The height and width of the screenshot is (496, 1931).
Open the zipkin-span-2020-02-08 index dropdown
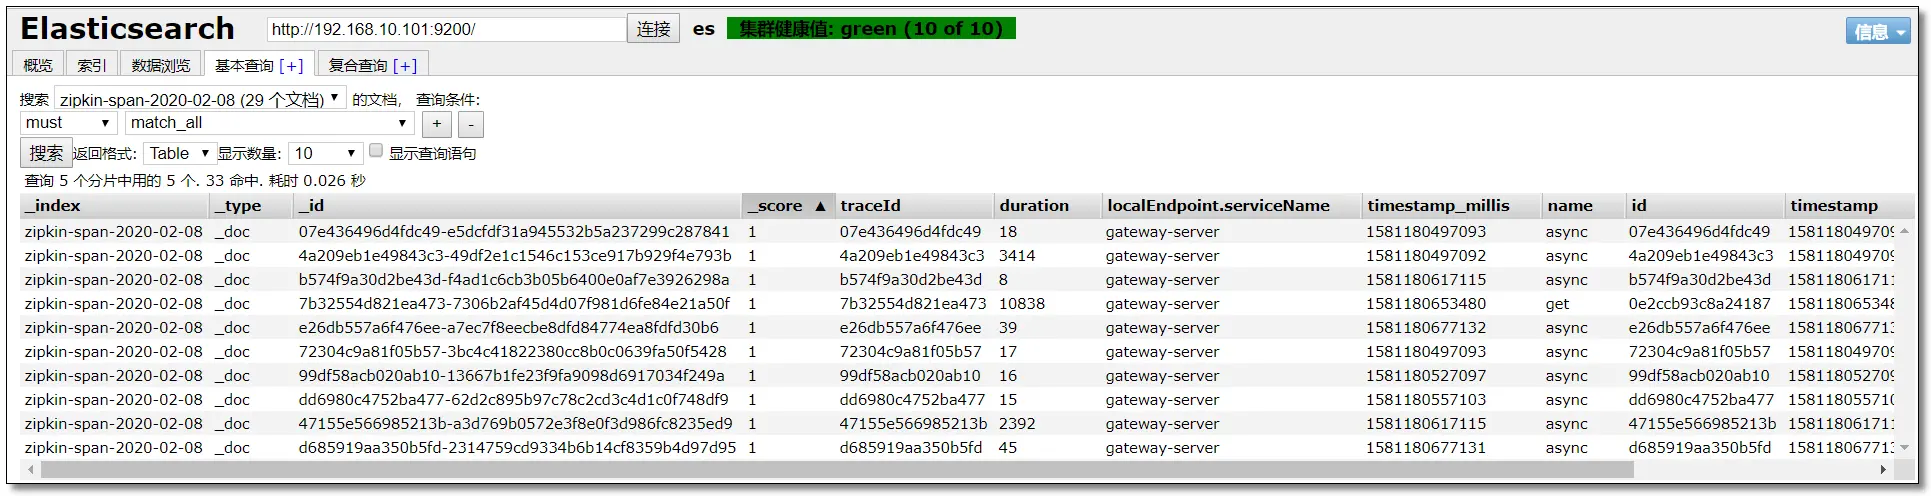[200, 99]
